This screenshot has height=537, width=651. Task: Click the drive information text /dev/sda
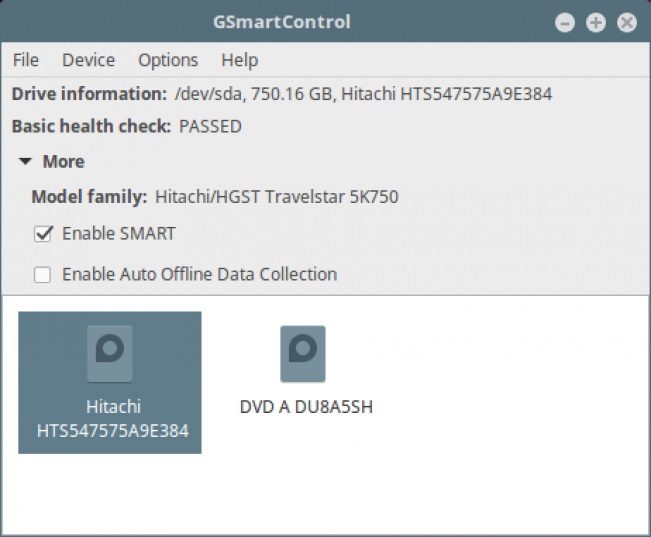(208, 94)
